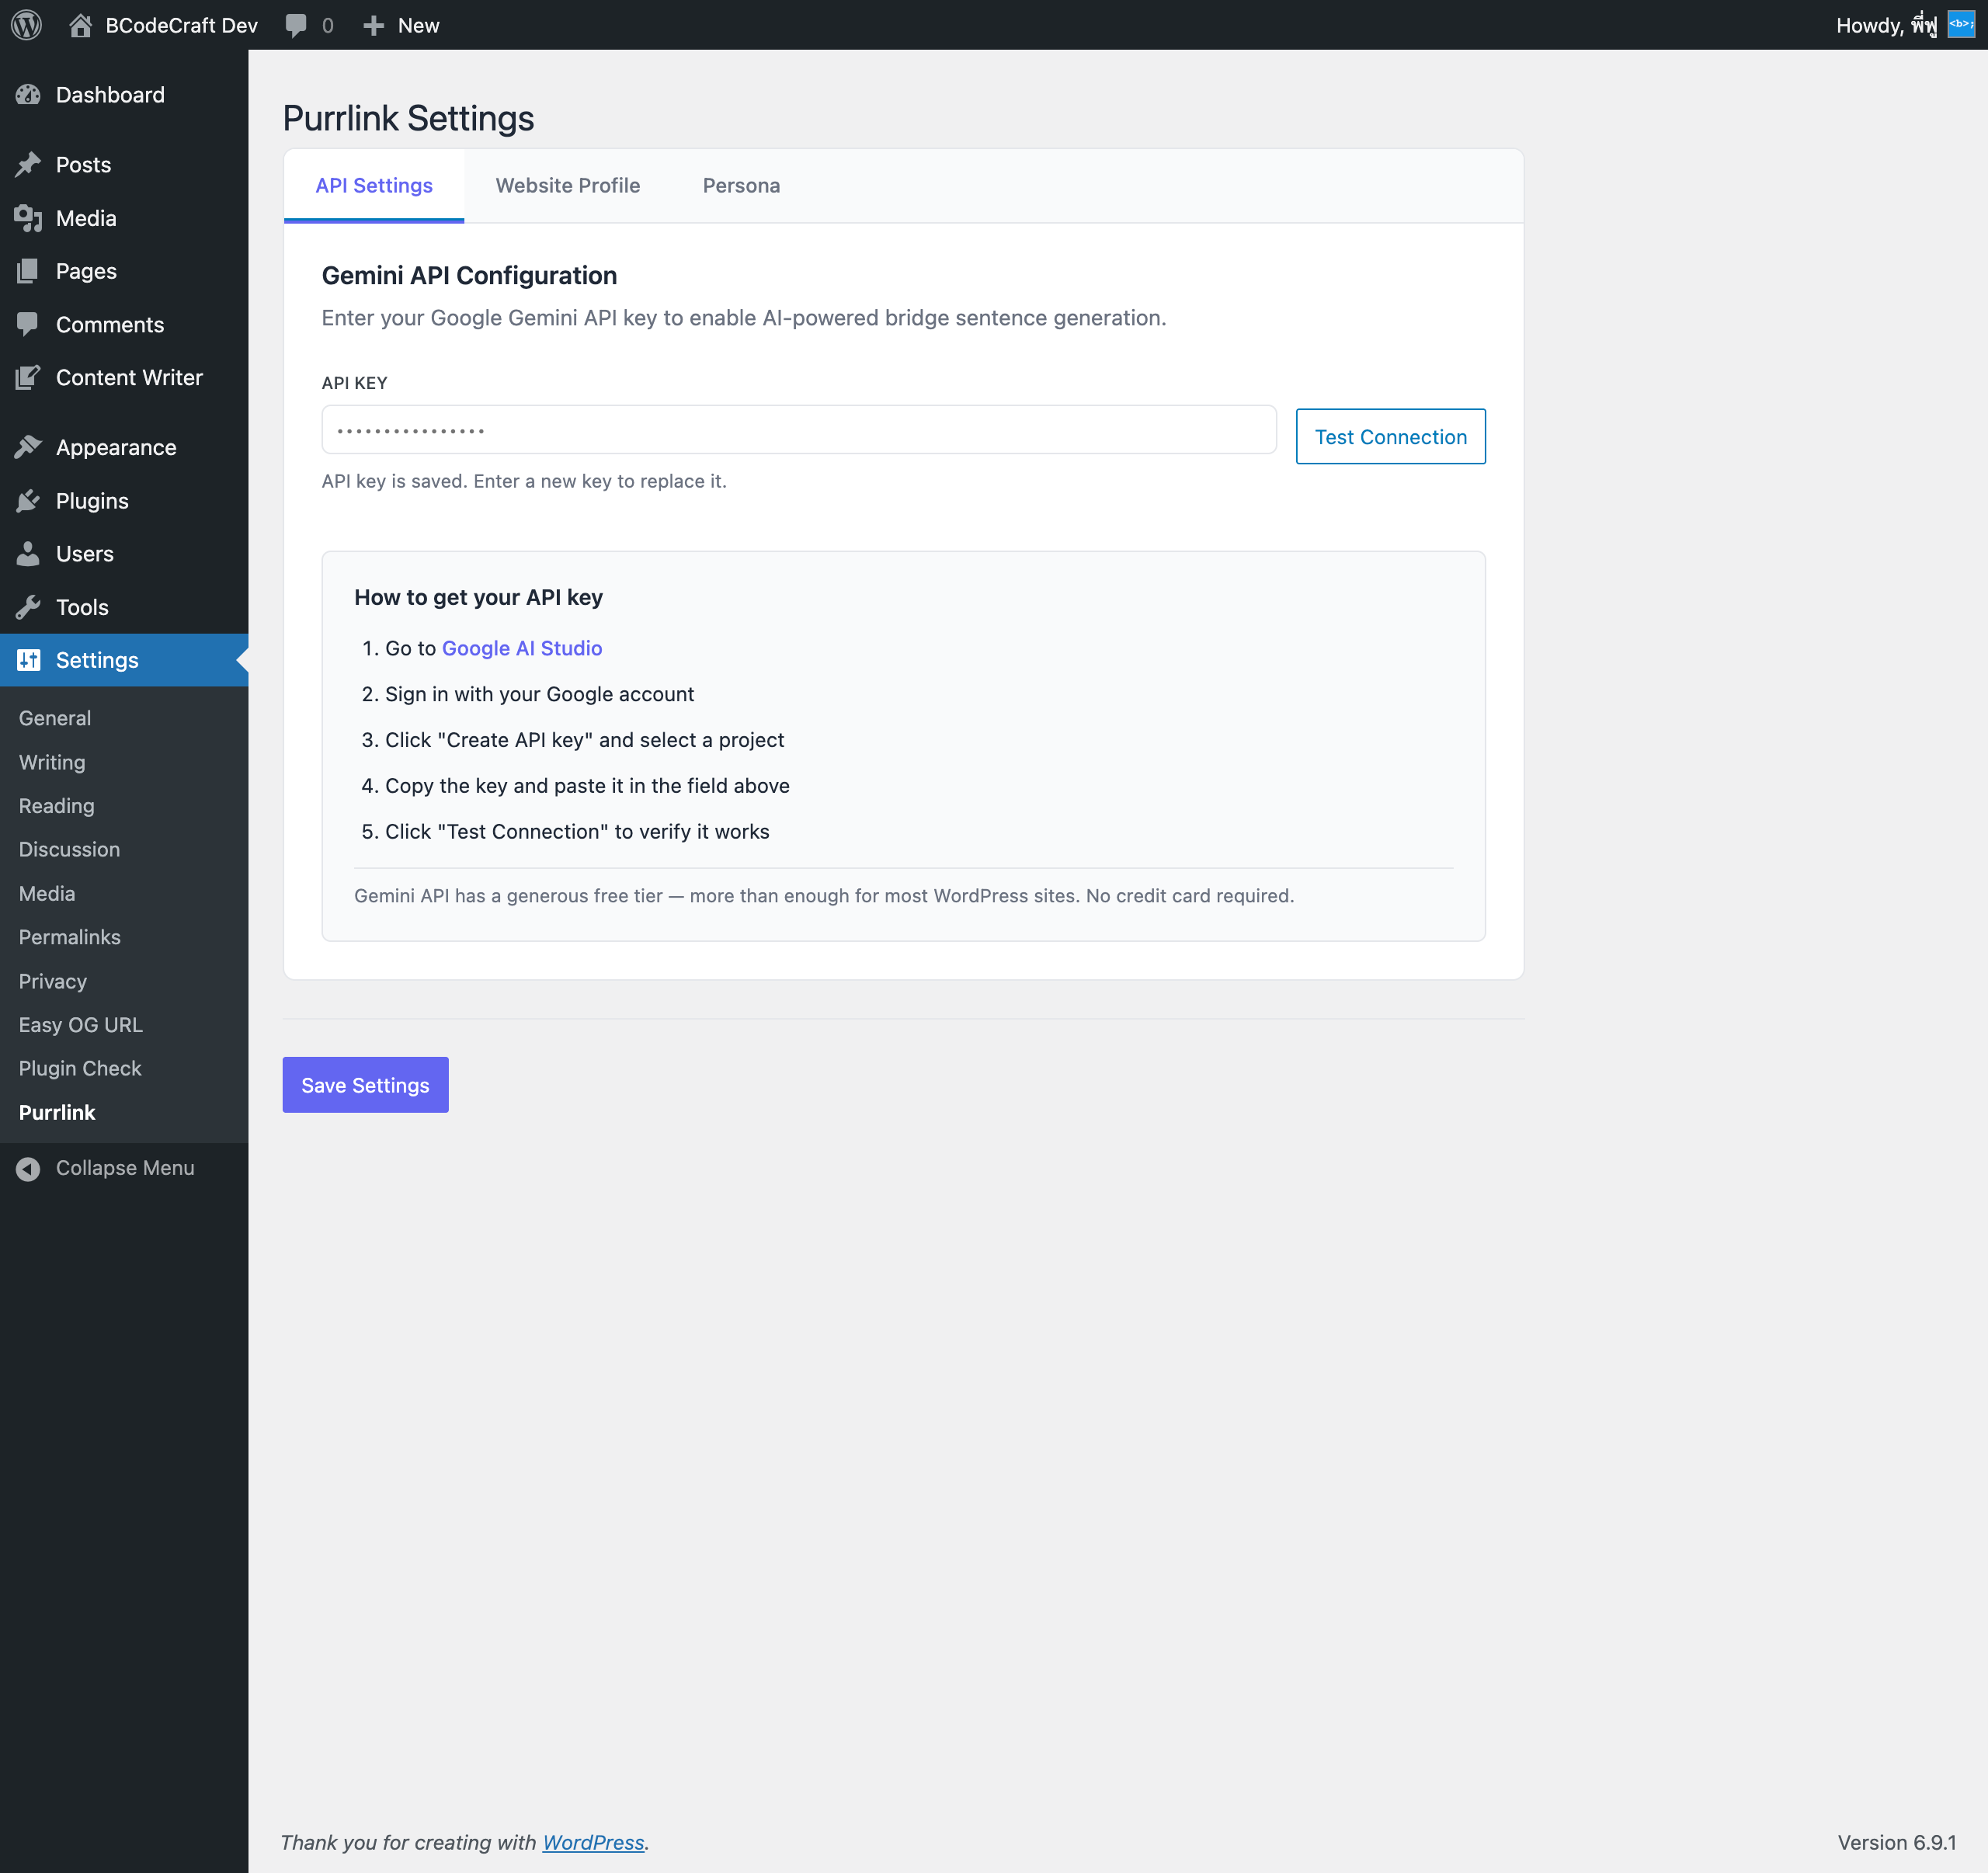Click the Test Connection button
The image size is (1988, 1873).
pos(1390,436)
